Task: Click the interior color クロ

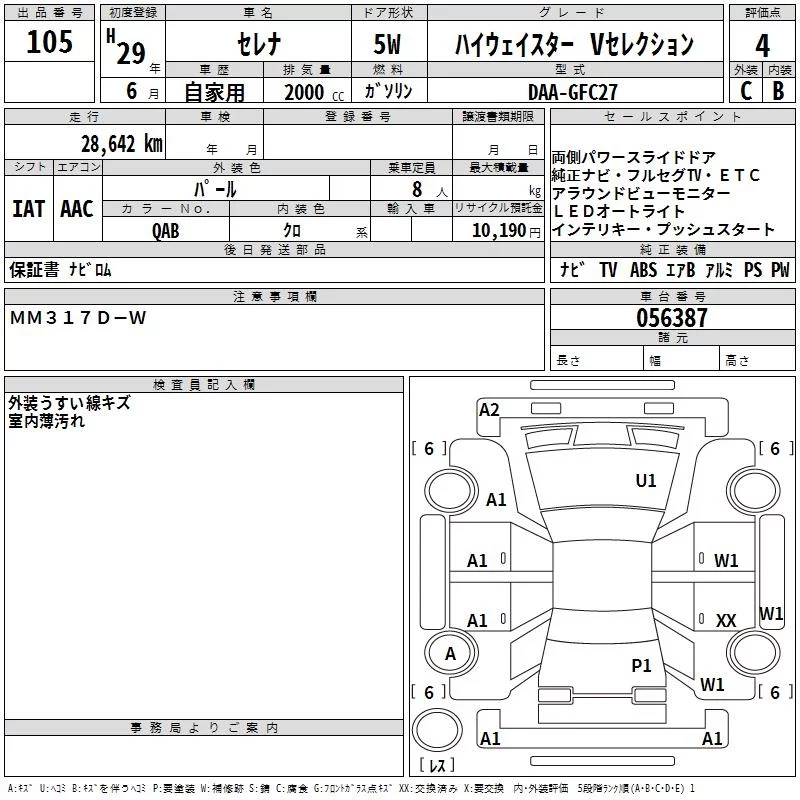Action: coord(292,230)
